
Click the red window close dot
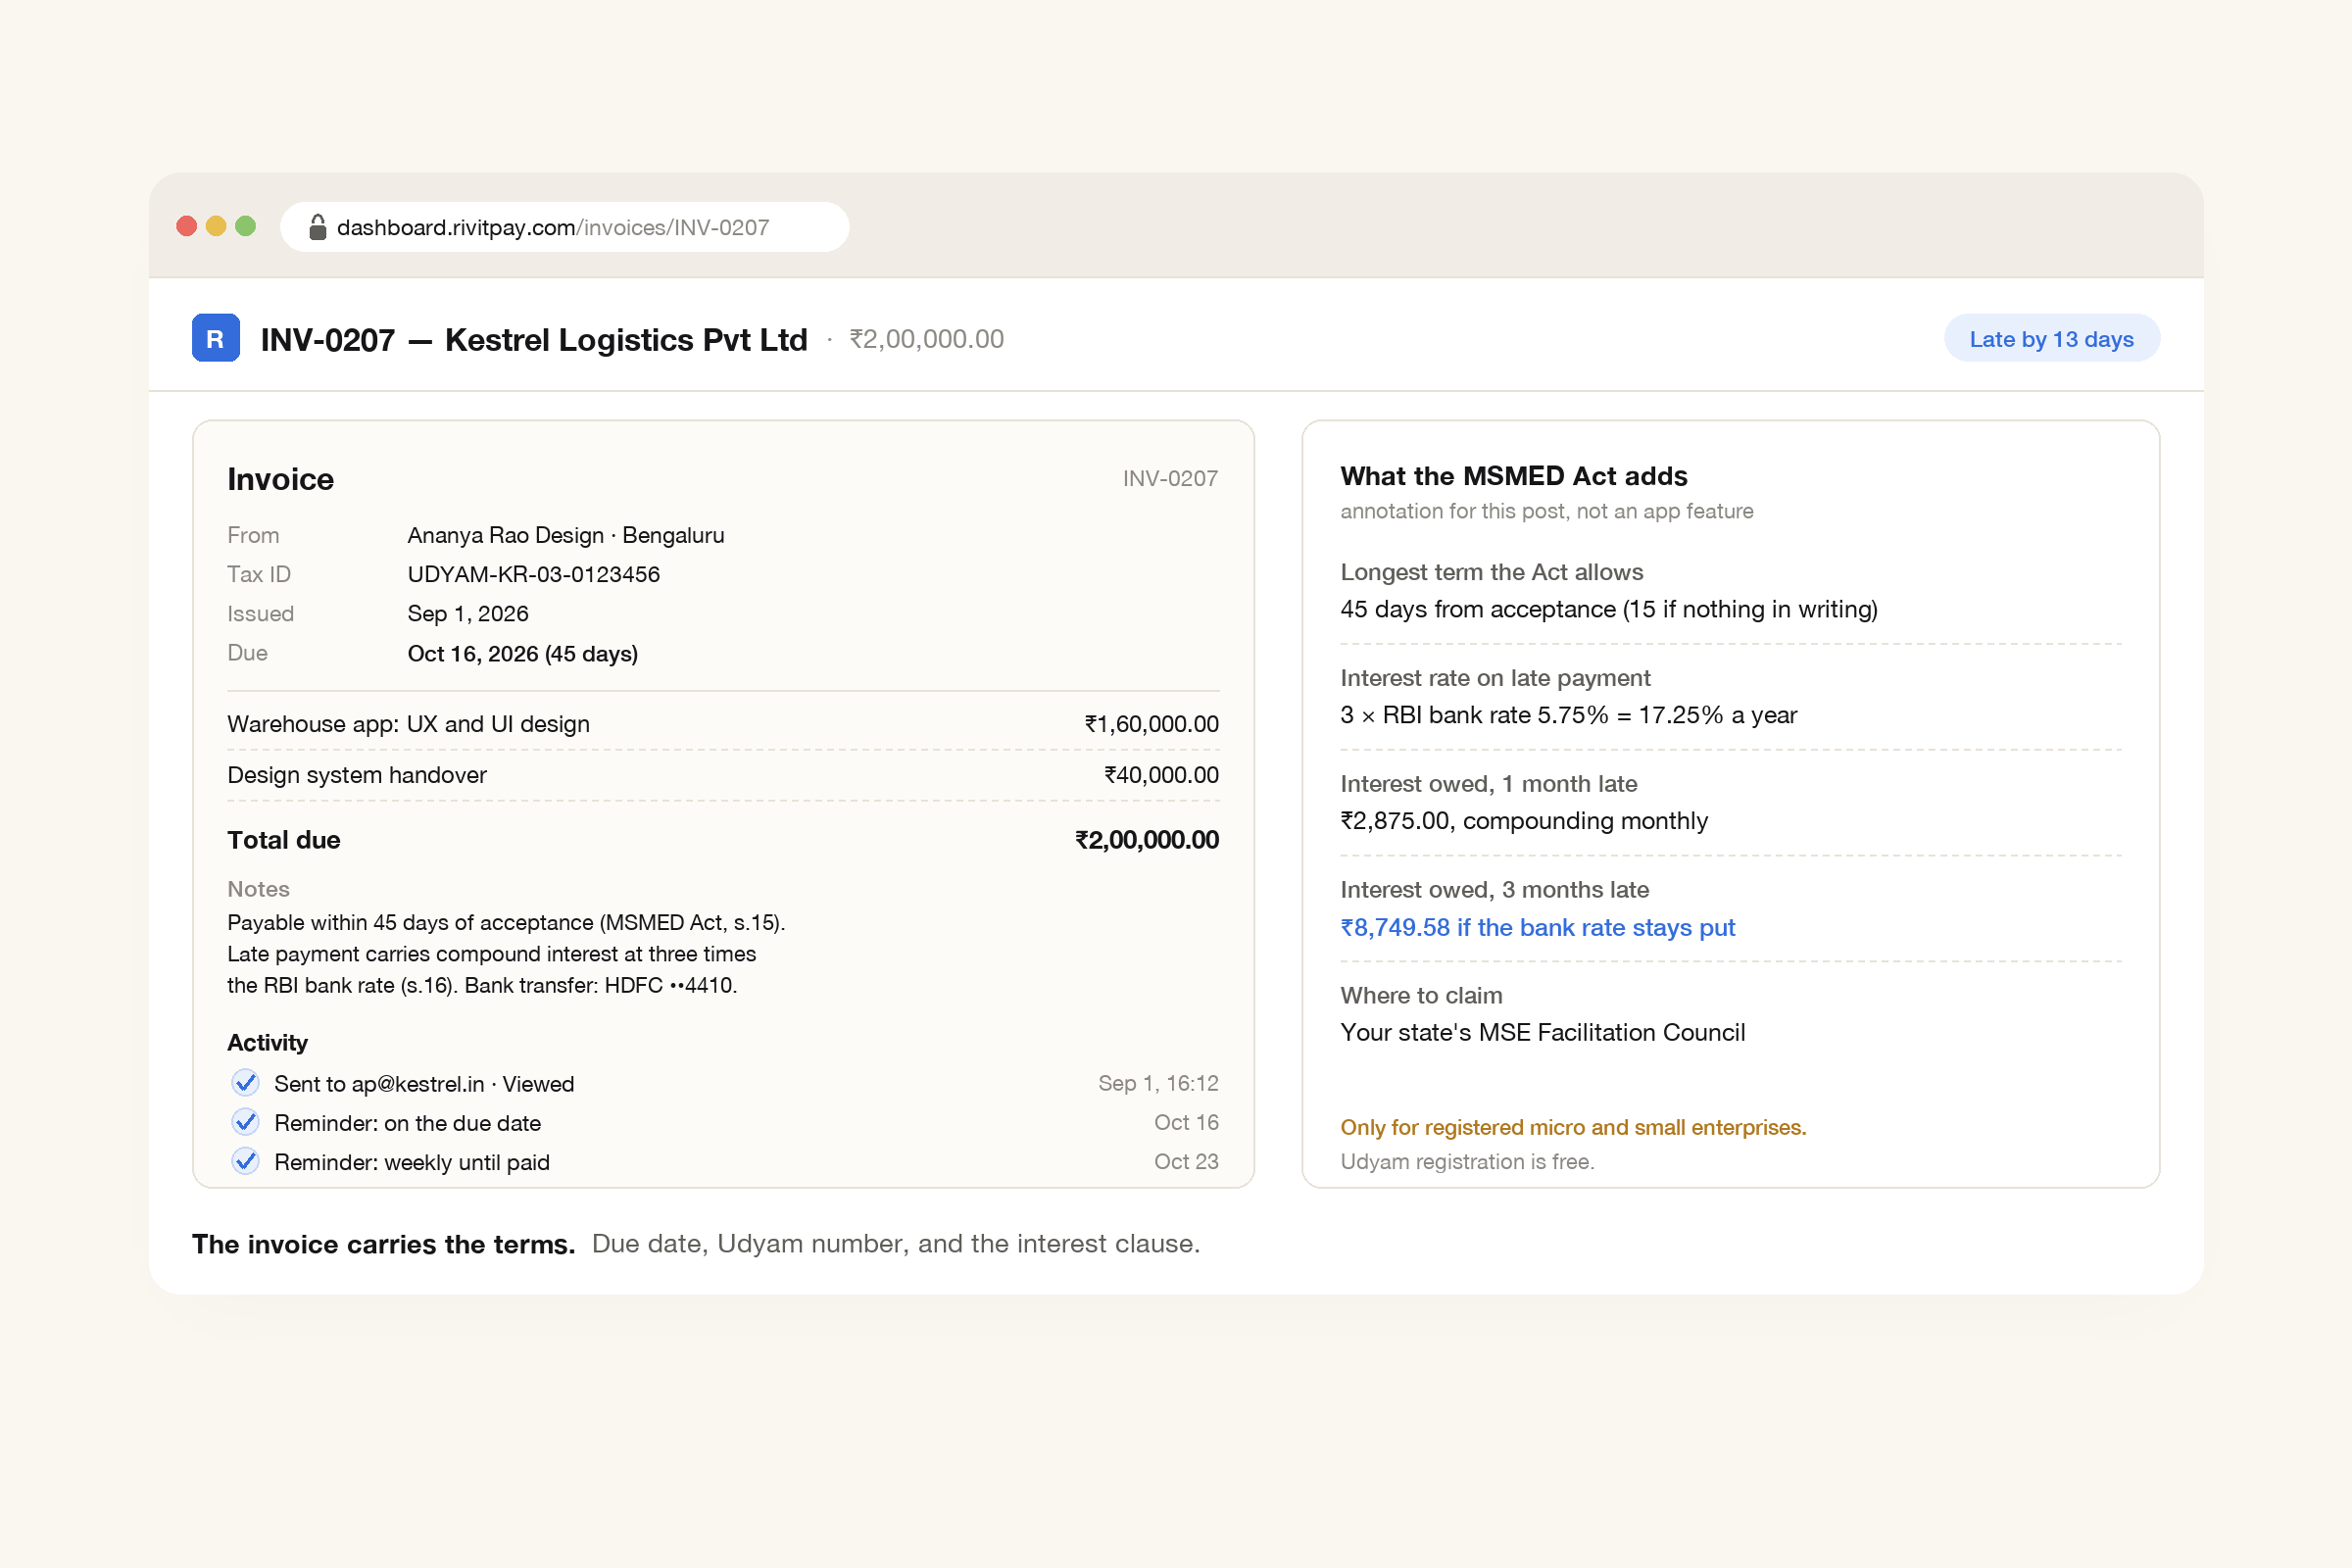(x=186, y=226)
